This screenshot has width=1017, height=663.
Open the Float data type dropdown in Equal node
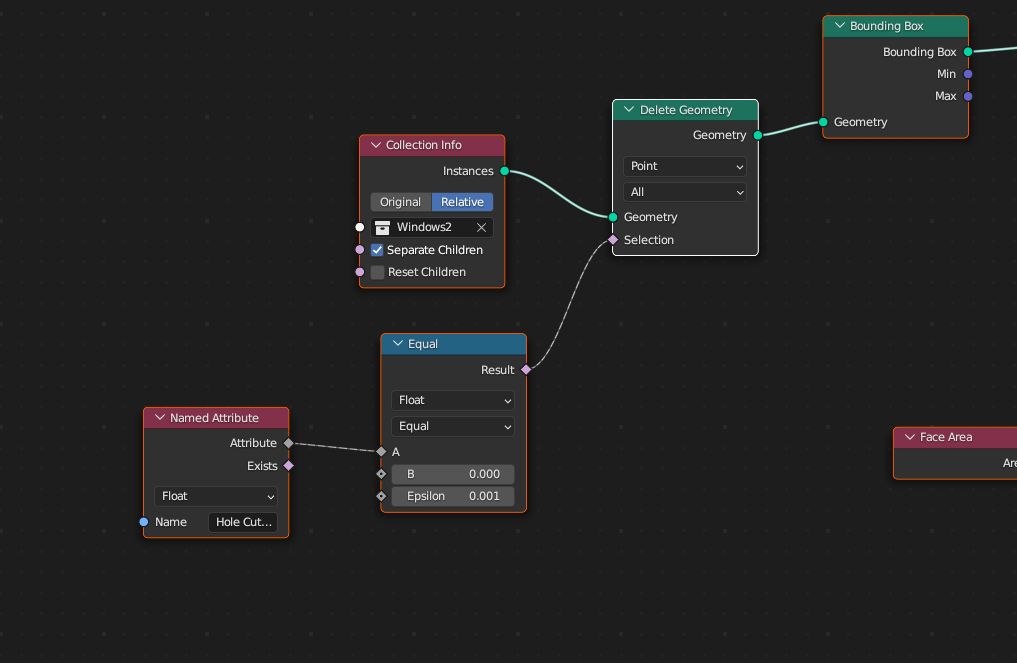pyautogui.click(x=453, y=400)
